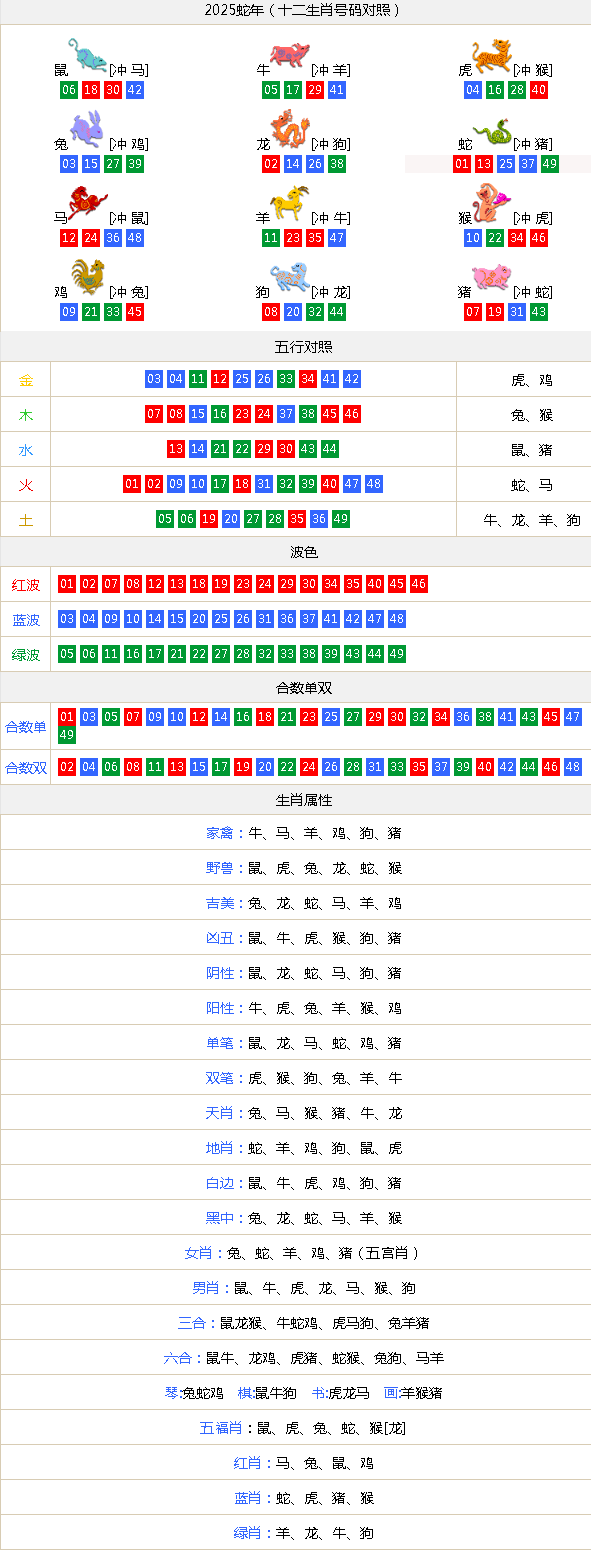Select the 五福肖 label
The height and width of the screenshot is (1551, 591).
pyautogui.click(x=221, y=1428)
